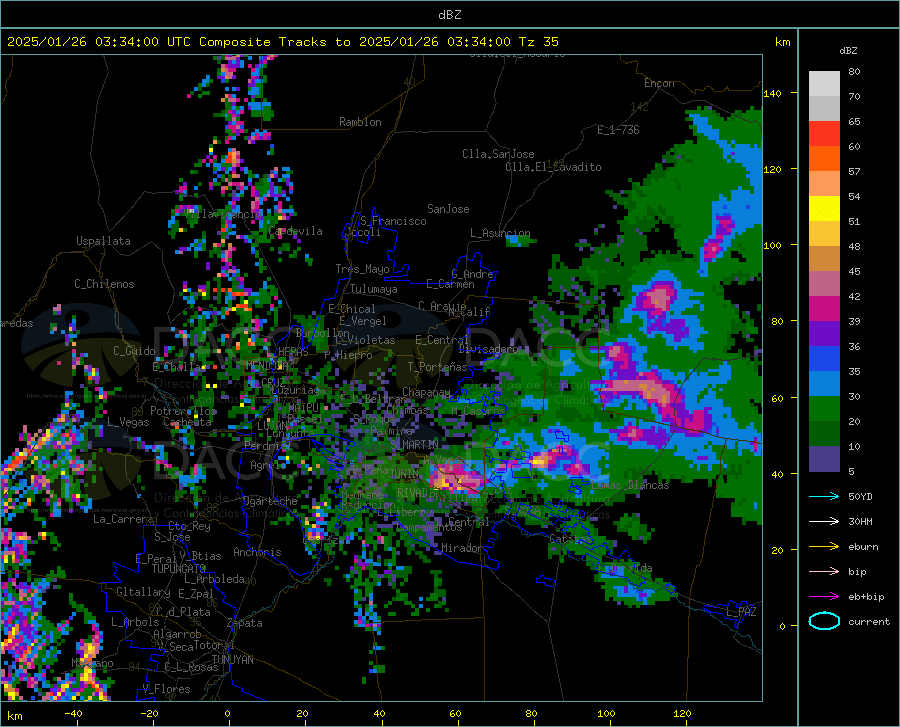This screenshot has height=727, width=900.
Task: Click the SanJose place label
Action: click(x=448, y=209)
